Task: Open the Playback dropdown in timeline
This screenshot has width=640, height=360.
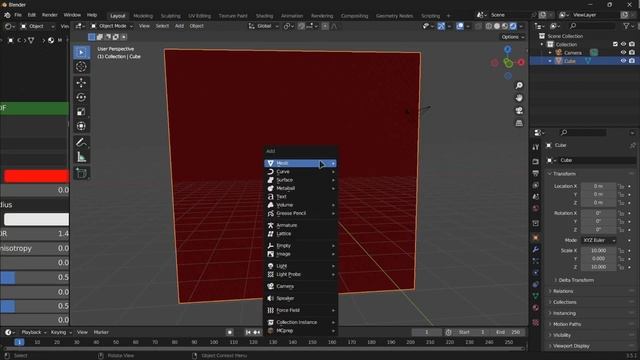Action: pos(33,332)
